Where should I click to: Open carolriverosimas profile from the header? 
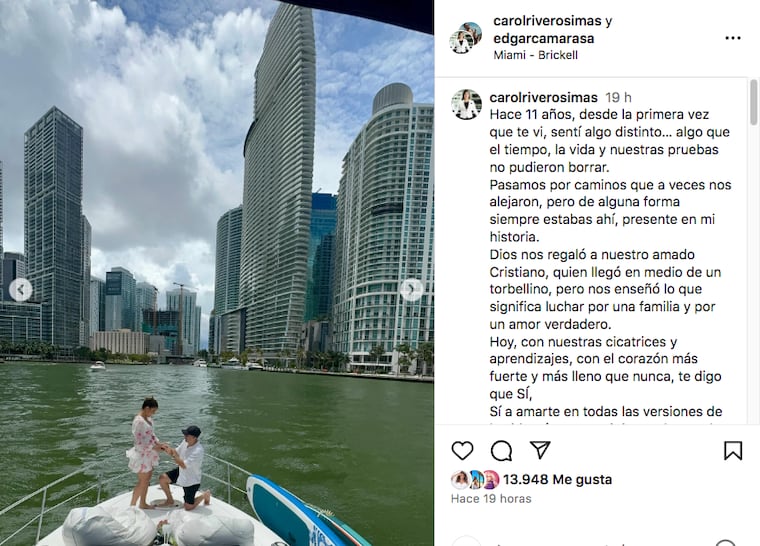tap(547, 21)
